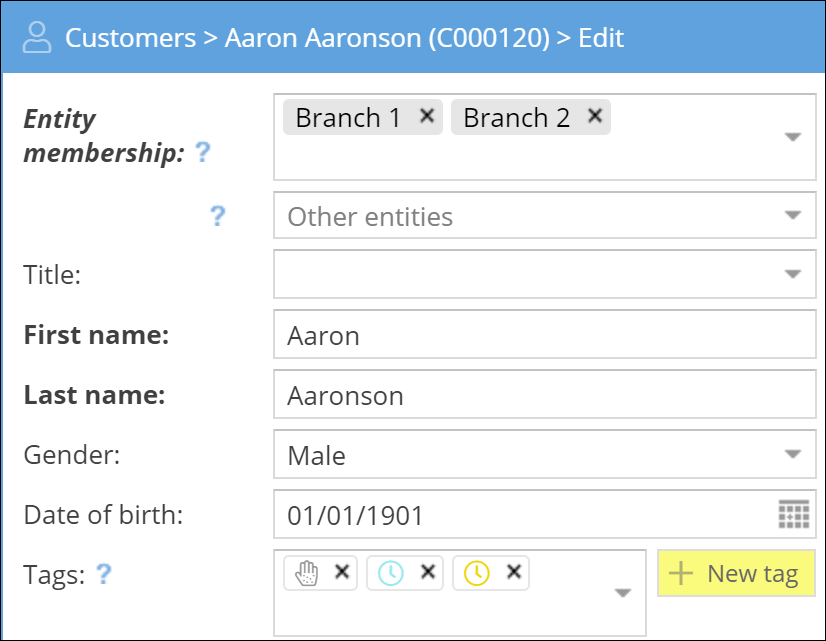Open the Title dropdown
Screen dimensions: 826x641
coord(793,275)
